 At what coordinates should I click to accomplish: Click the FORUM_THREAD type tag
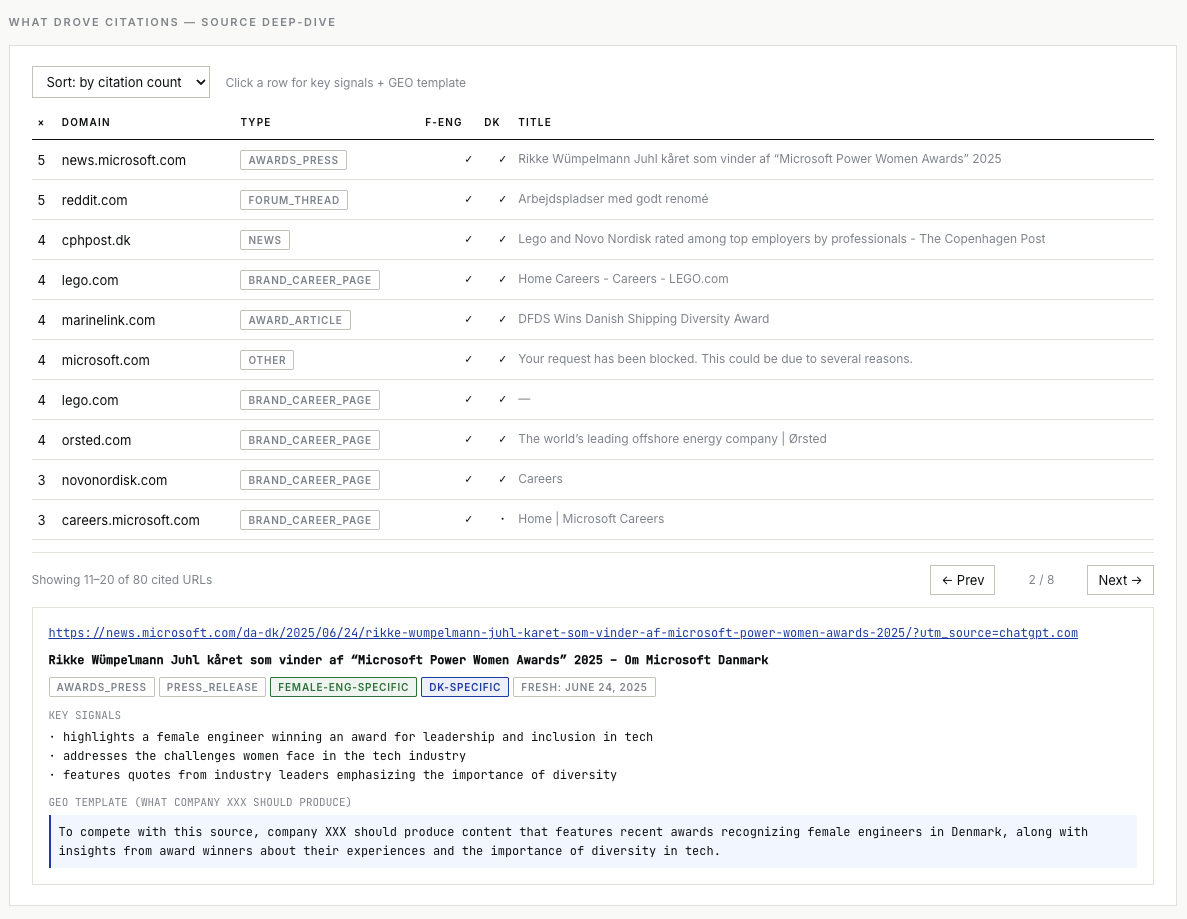click(294, 200)
